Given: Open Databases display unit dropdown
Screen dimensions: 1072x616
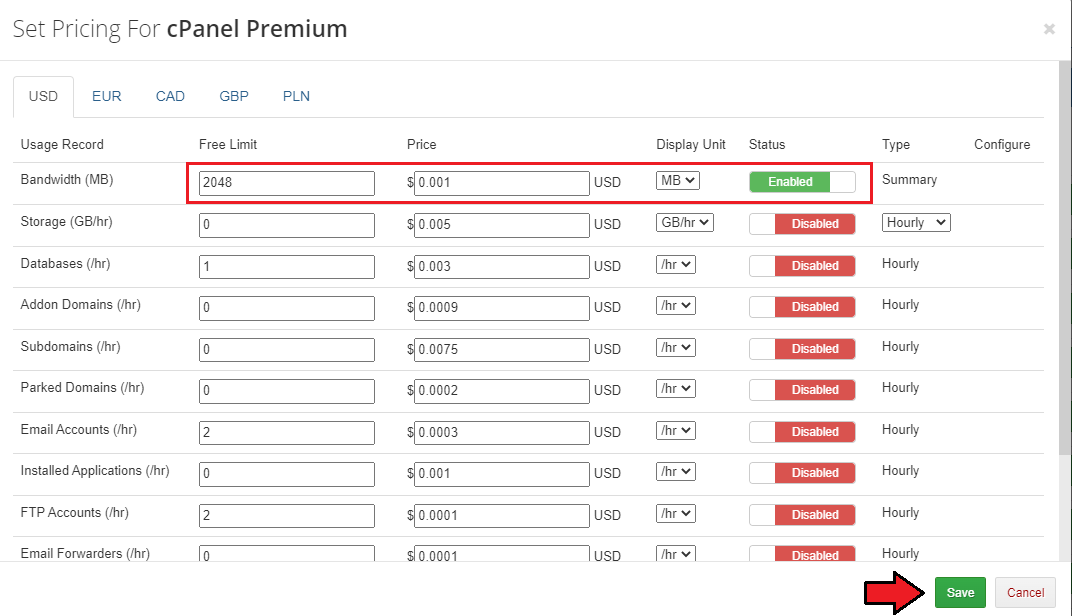Looking at the screenshot, I should coord(676,265).
